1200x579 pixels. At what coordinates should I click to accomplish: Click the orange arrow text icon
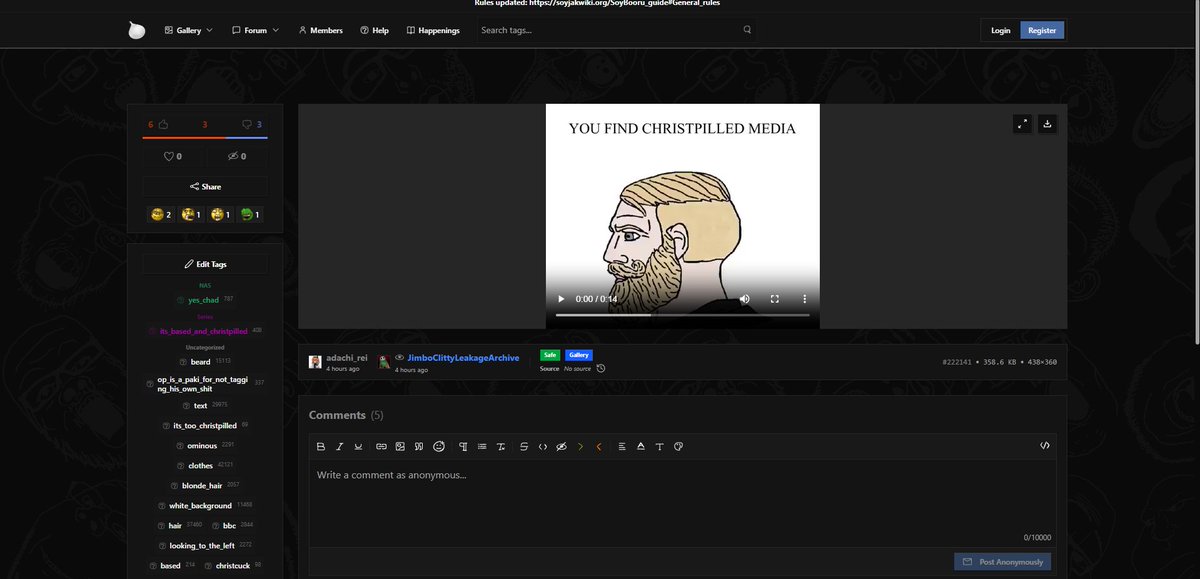click(599, 446)
